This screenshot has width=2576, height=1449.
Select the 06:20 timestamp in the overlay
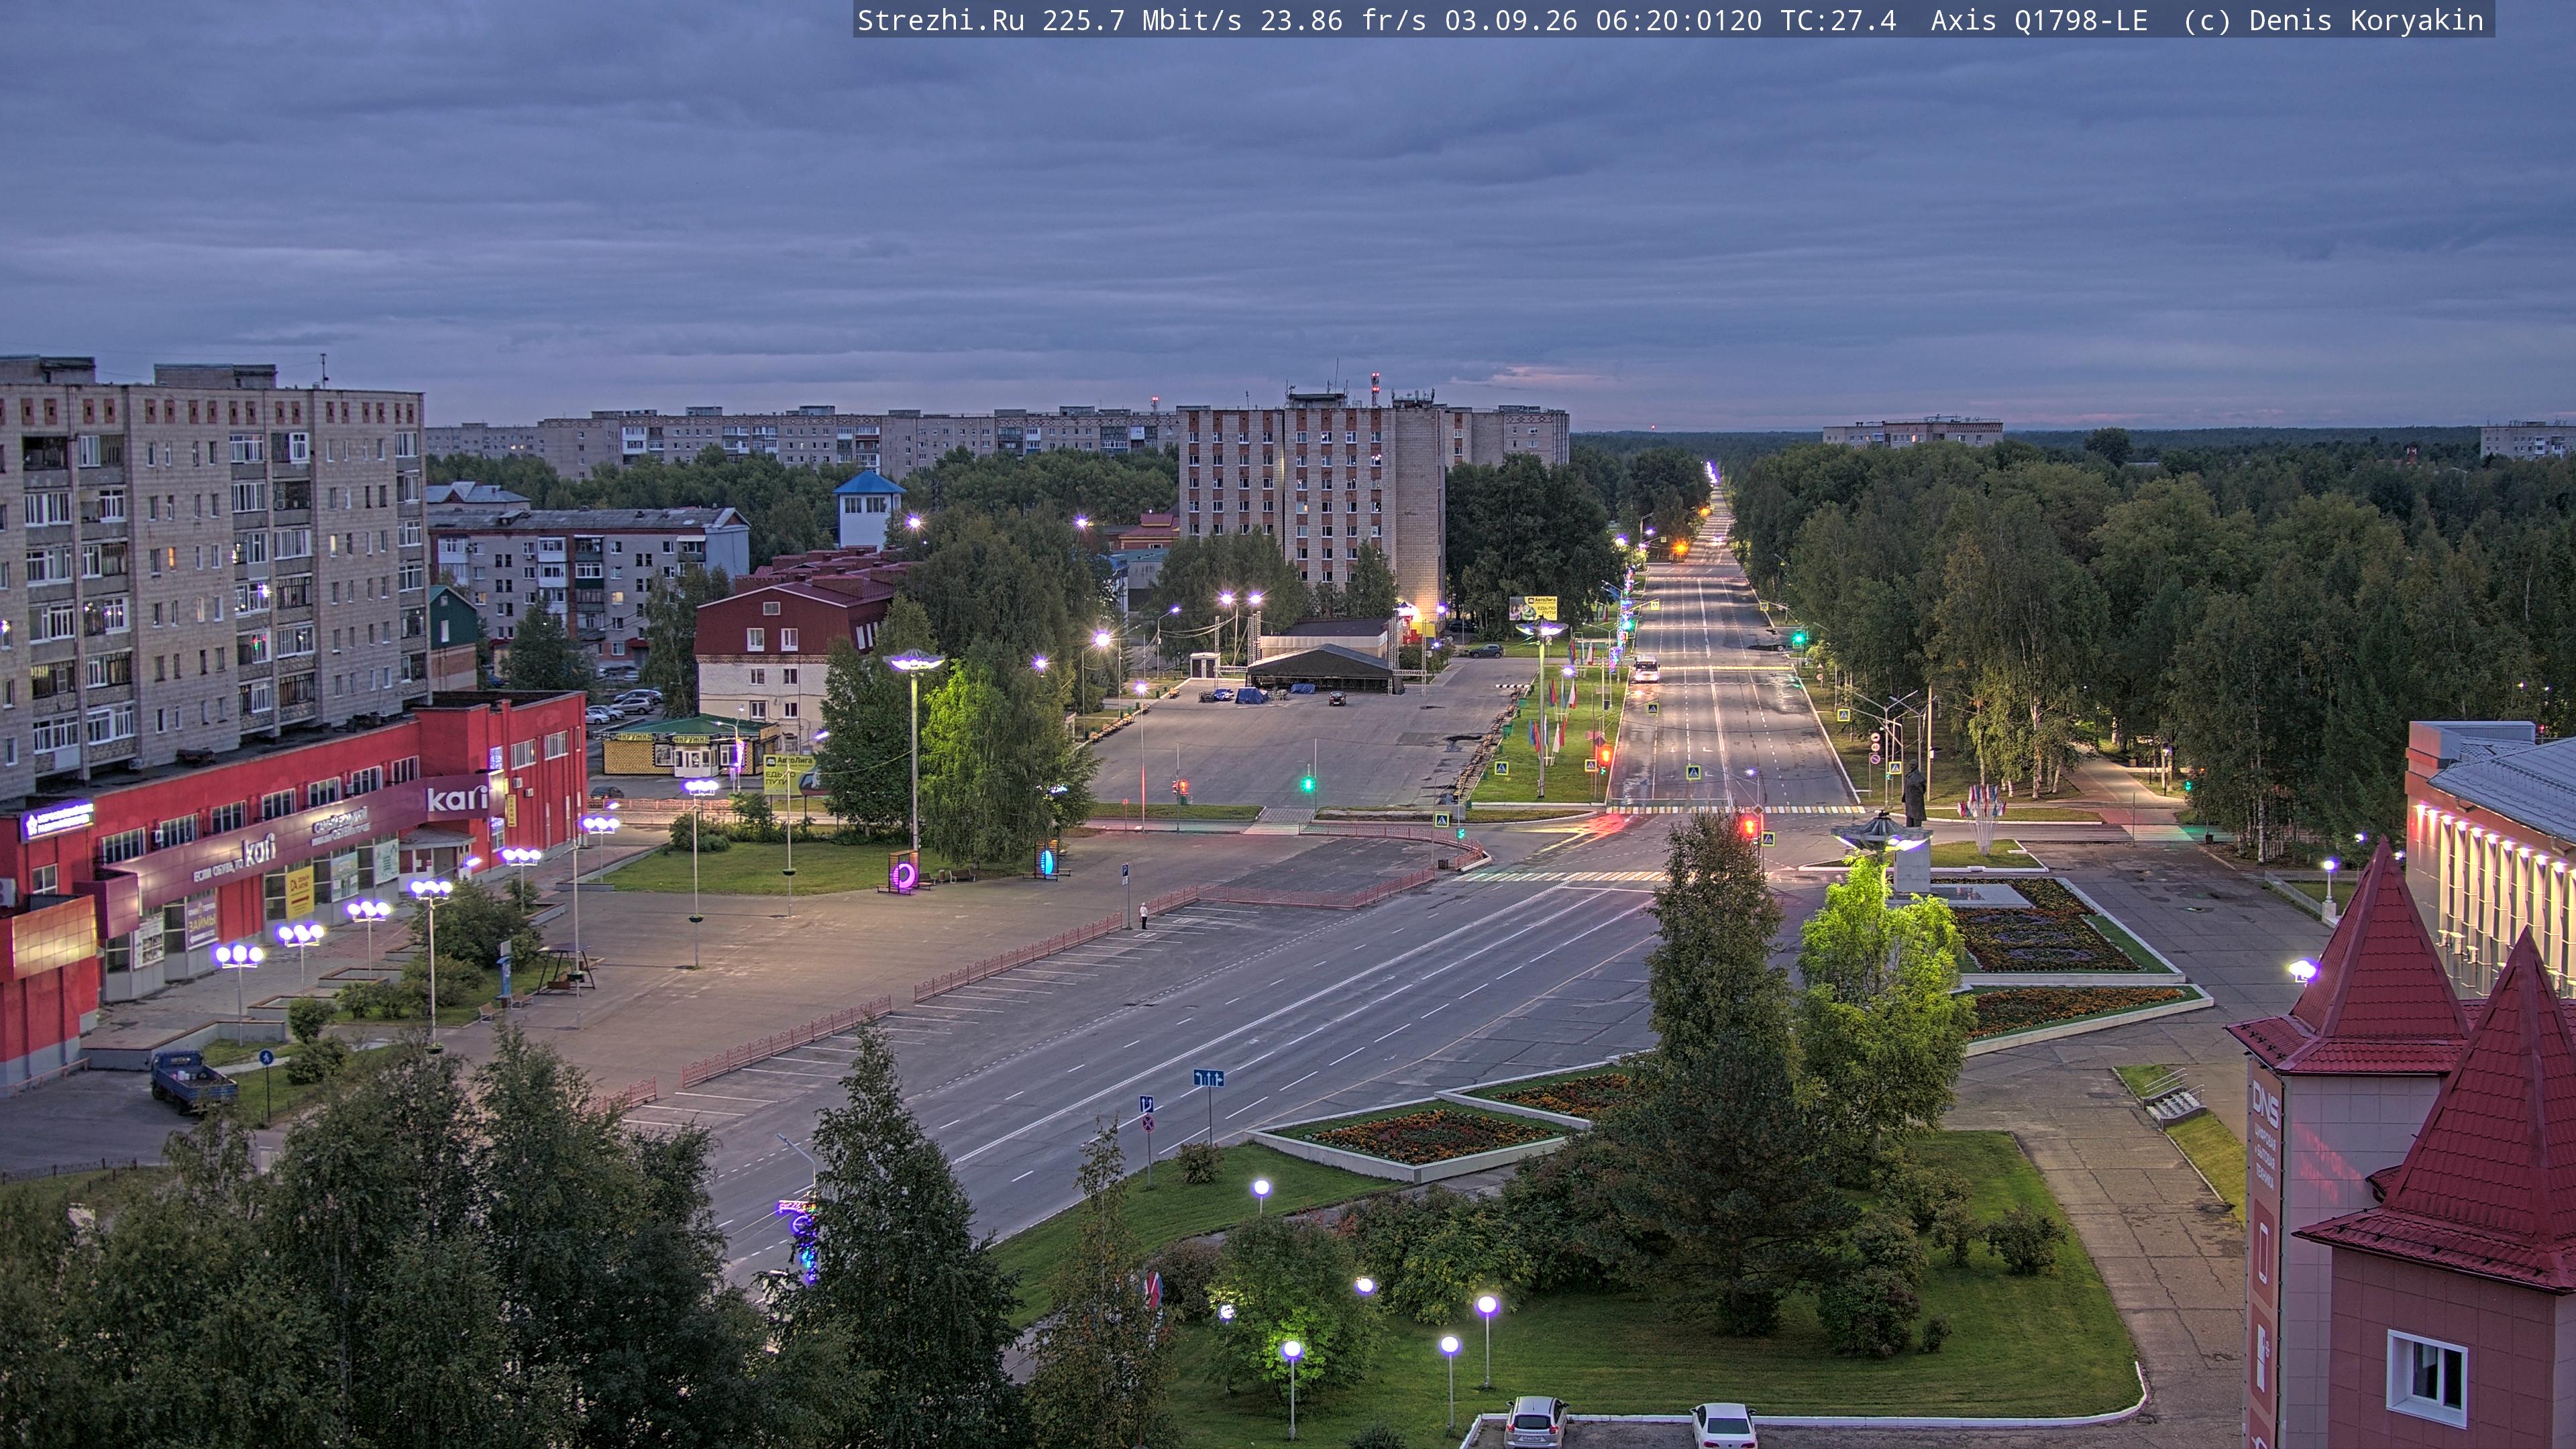point(1637,20)
